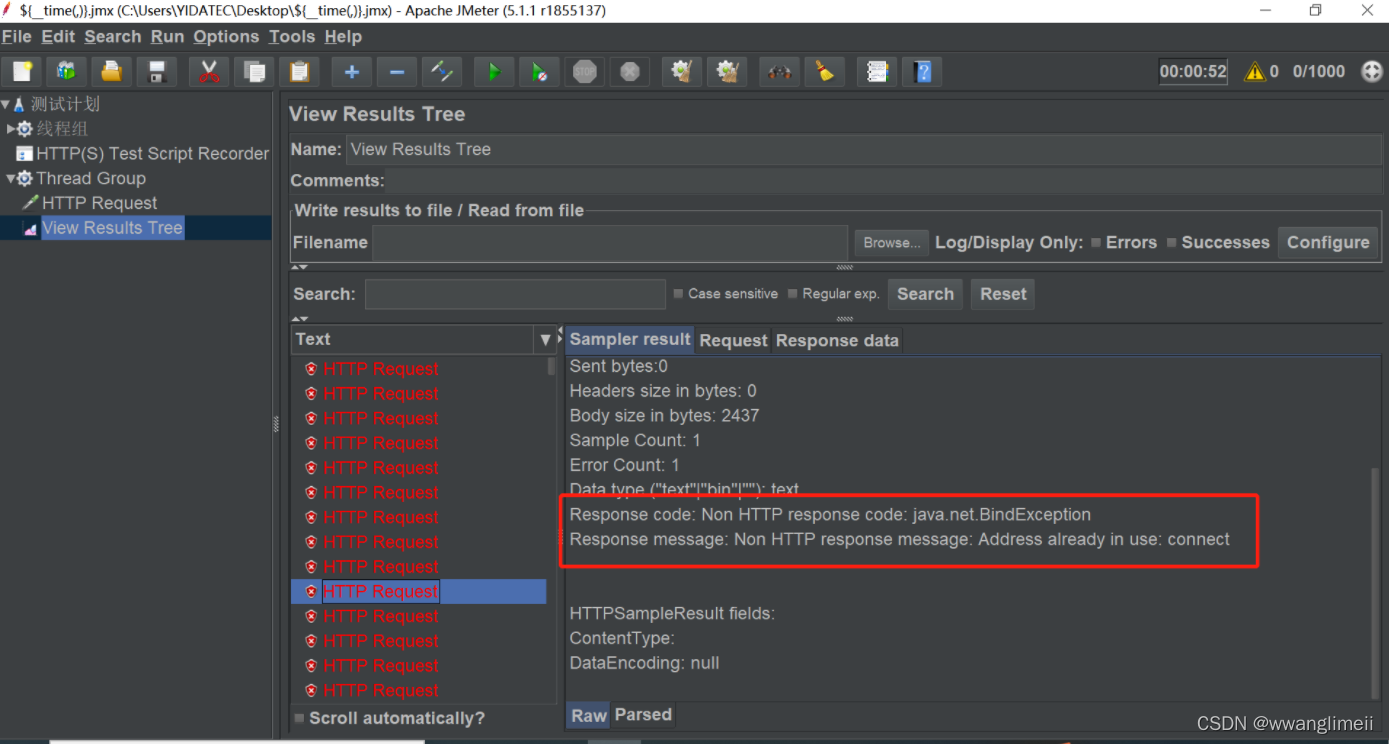Open the Help menu
The image size is (1389, 744).
click(x=343, y=36)
